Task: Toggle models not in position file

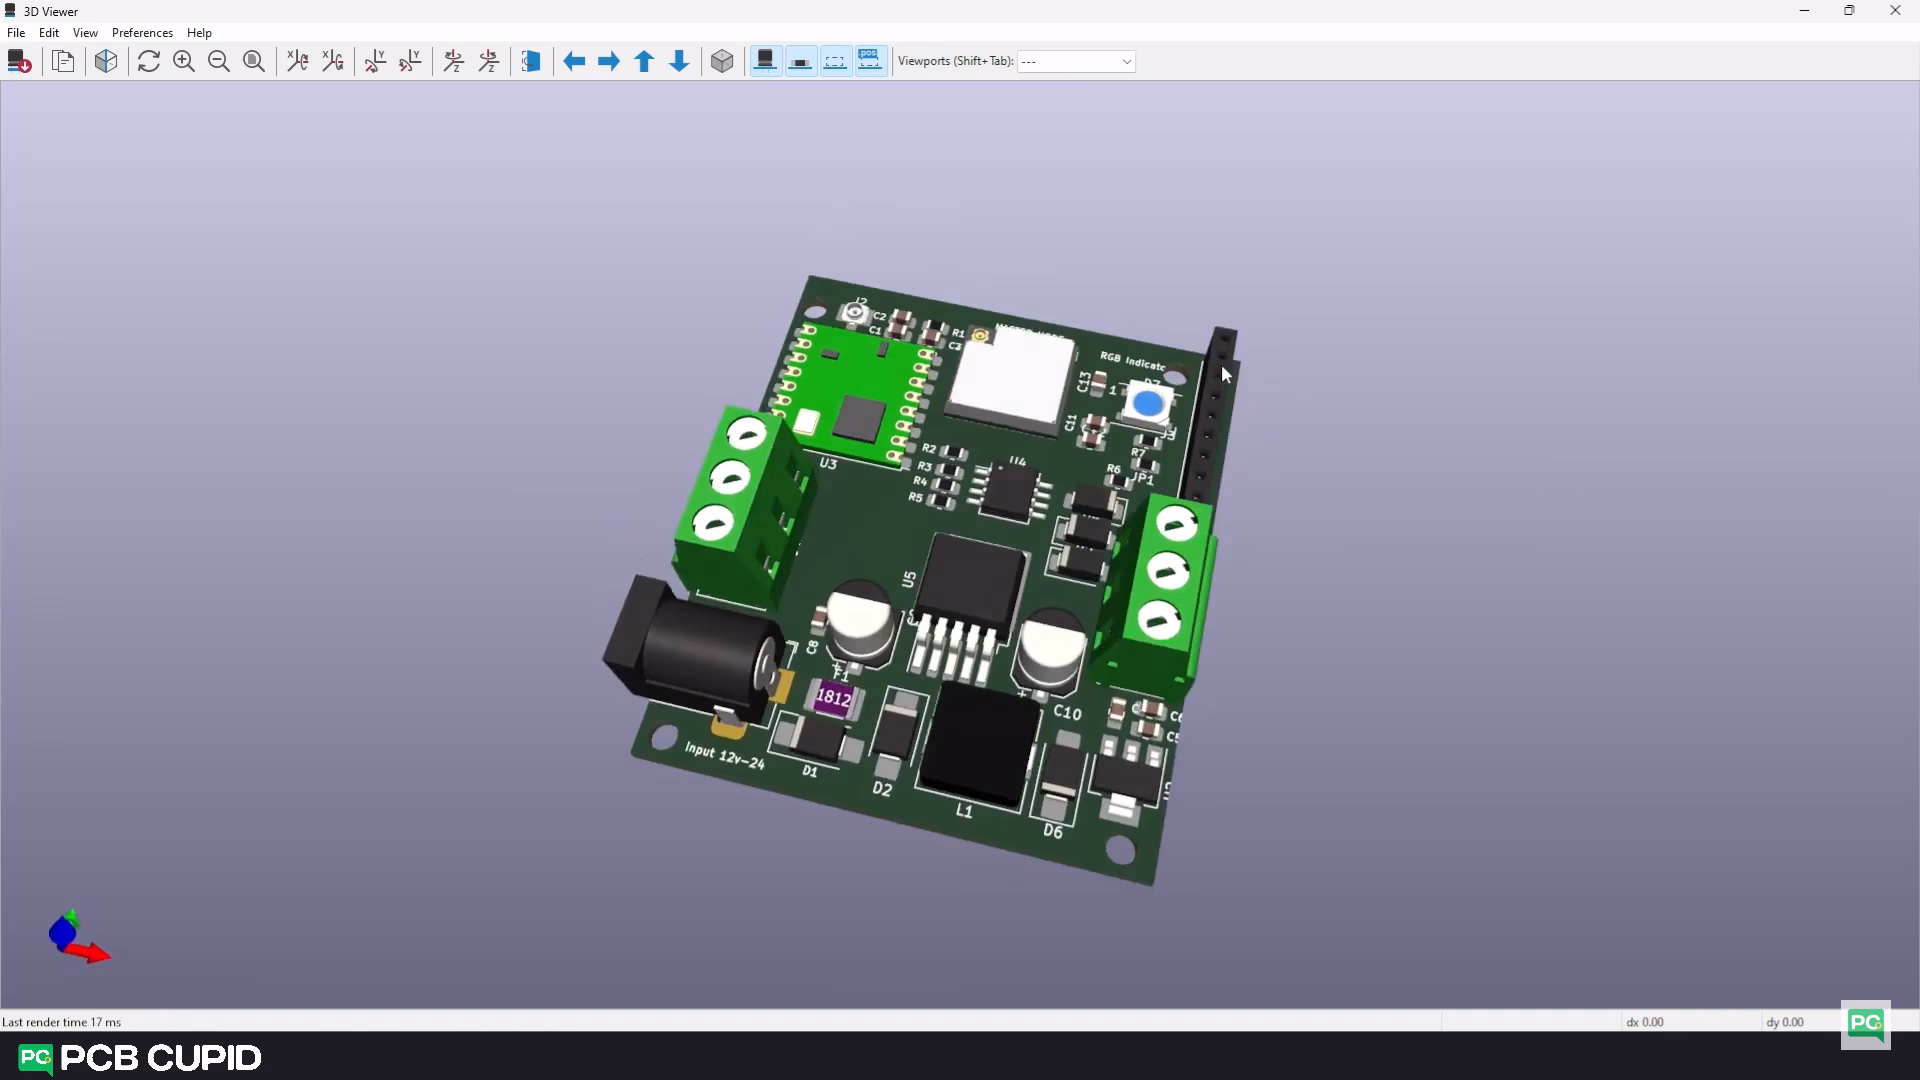Action: point(870,62)
